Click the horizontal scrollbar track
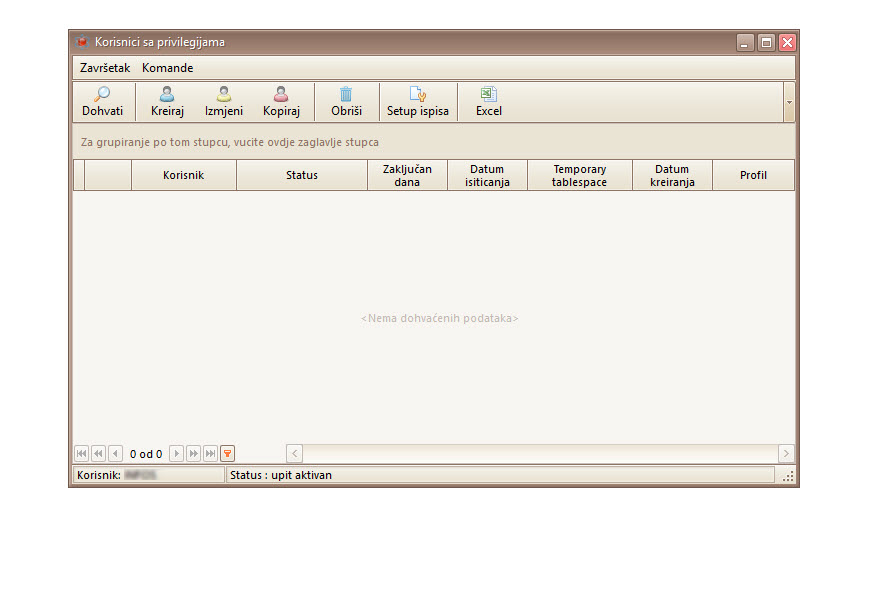The height and width of the screenshot is (589, 870). coord(540,454)
